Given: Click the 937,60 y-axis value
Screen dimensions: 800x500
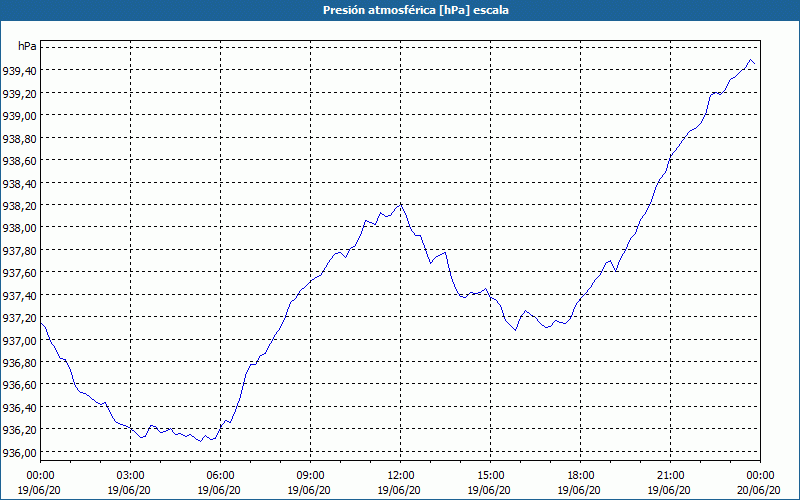Looking at the screenshot, I should pos(19,273).
